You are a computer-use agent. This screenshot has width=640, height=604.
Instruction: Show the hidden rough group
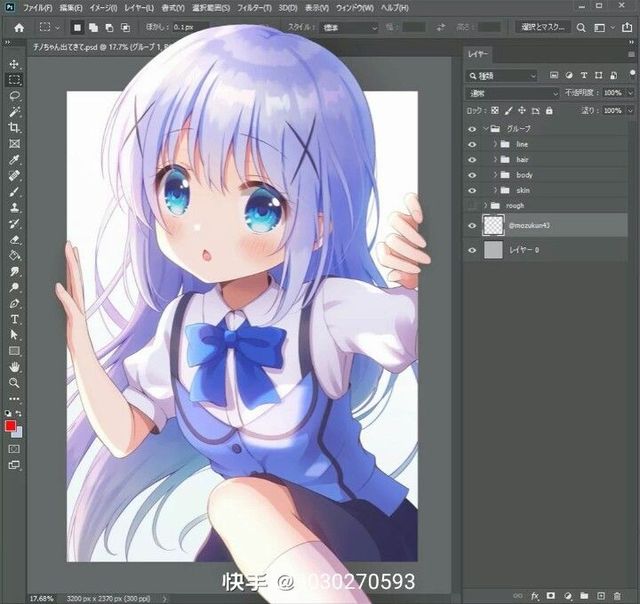(472, 206)
